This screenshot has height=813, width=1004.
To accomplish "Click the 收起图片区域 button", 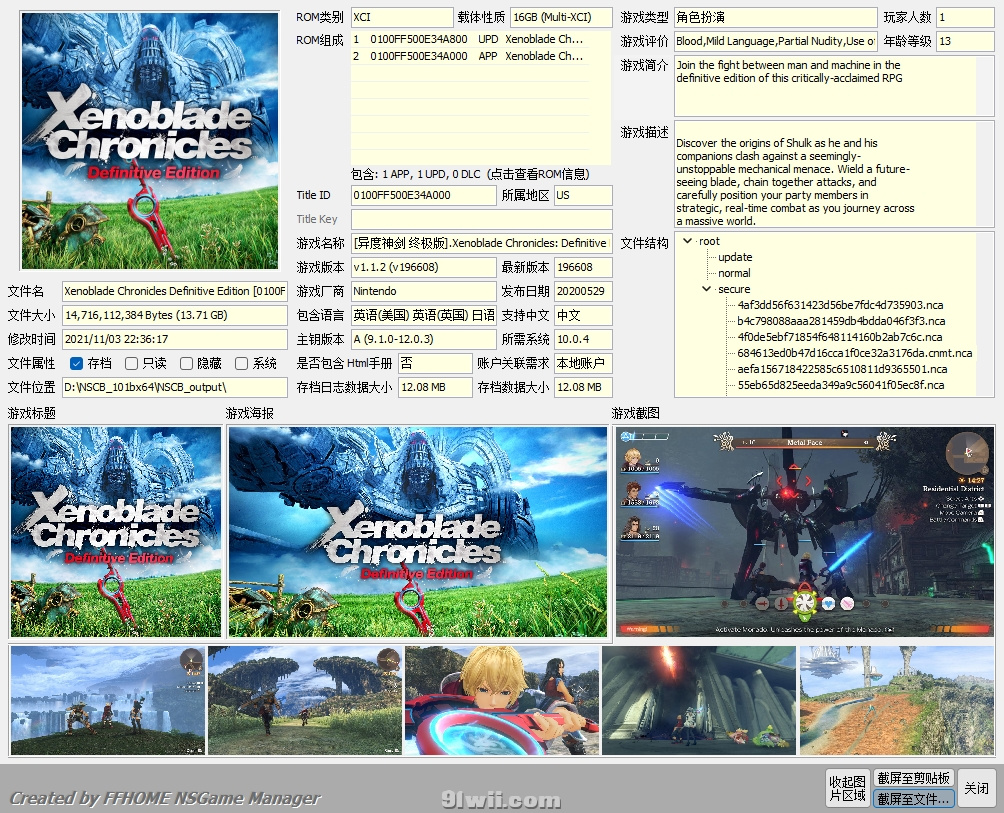I will [847, 788].
